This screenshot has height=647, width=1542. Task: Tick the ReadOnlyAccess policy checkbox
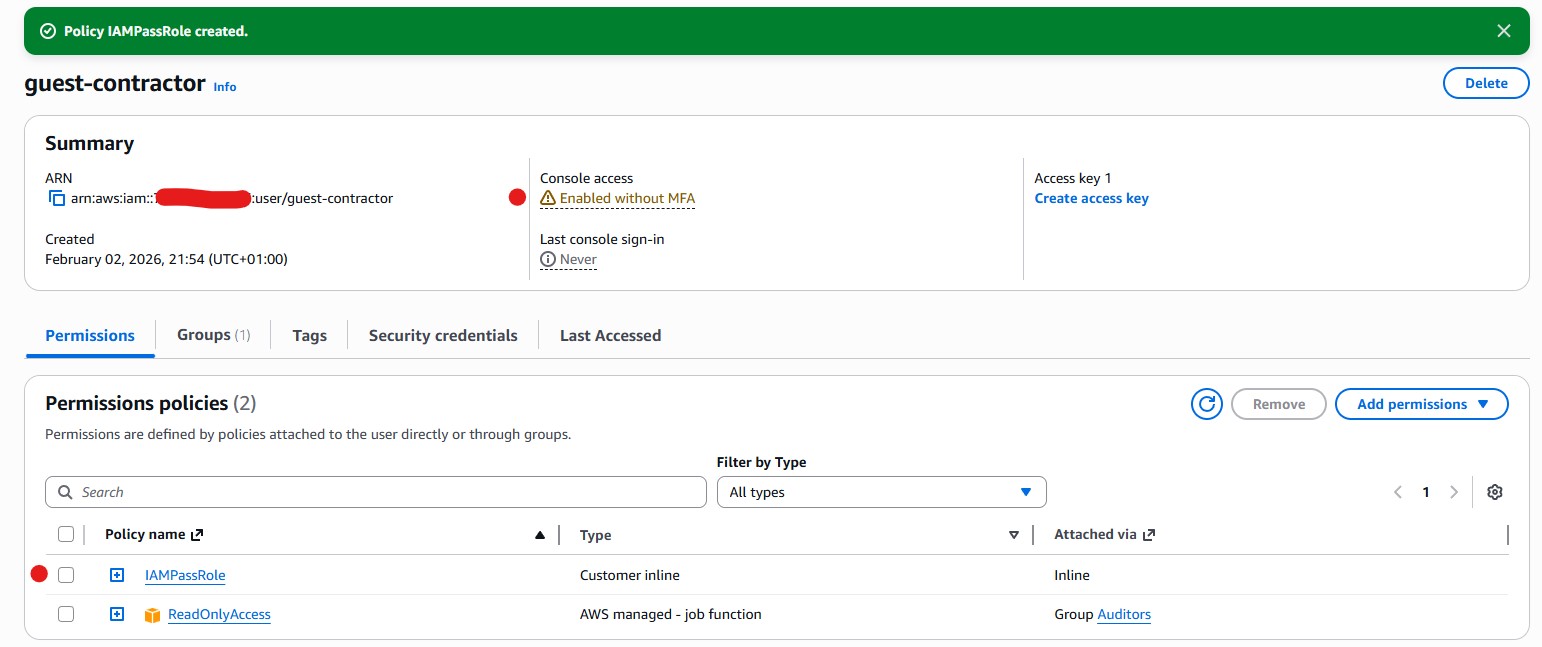point(66,614)
